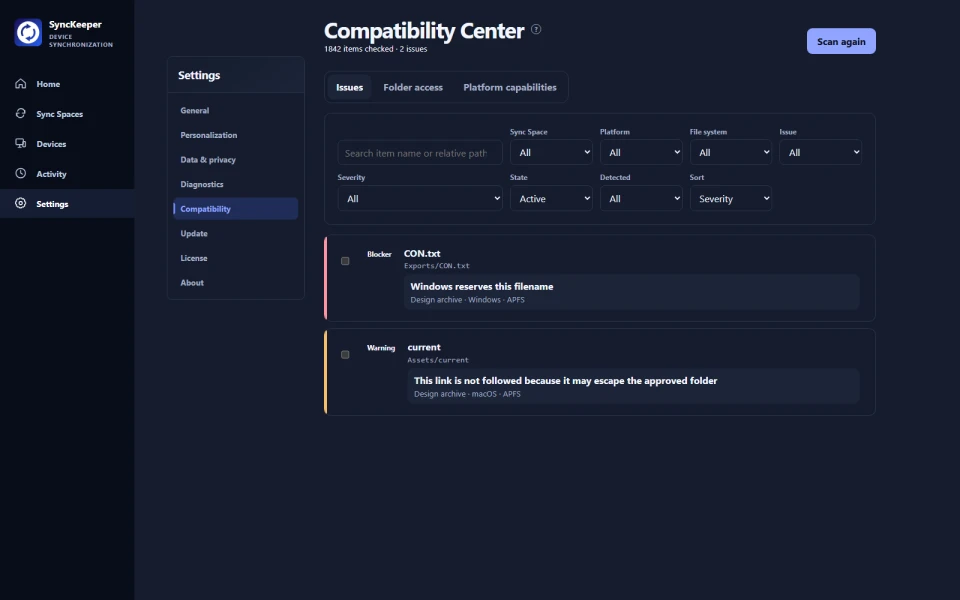
Task: Select Compatibility in settings list
Action: point(236,209)
